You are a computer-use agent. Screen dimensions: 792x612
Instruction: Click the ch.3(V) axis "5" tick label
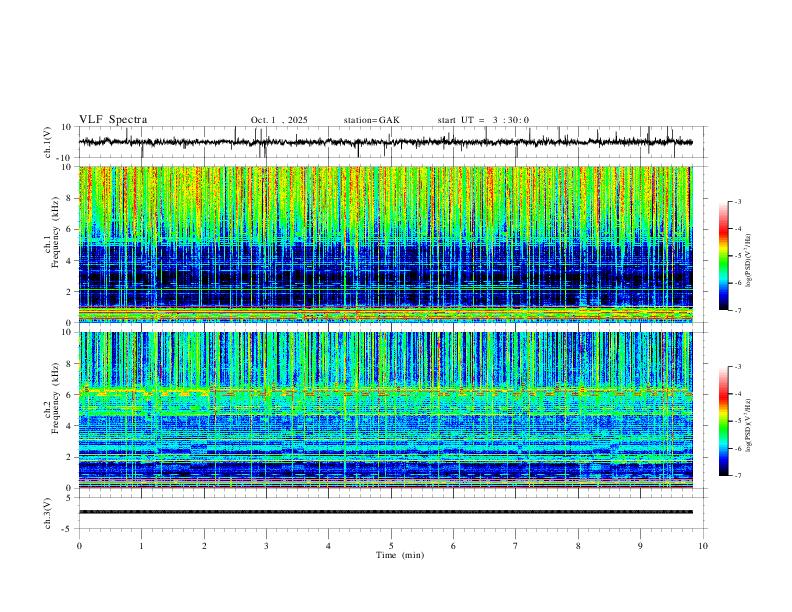click(x=70, y=498)
